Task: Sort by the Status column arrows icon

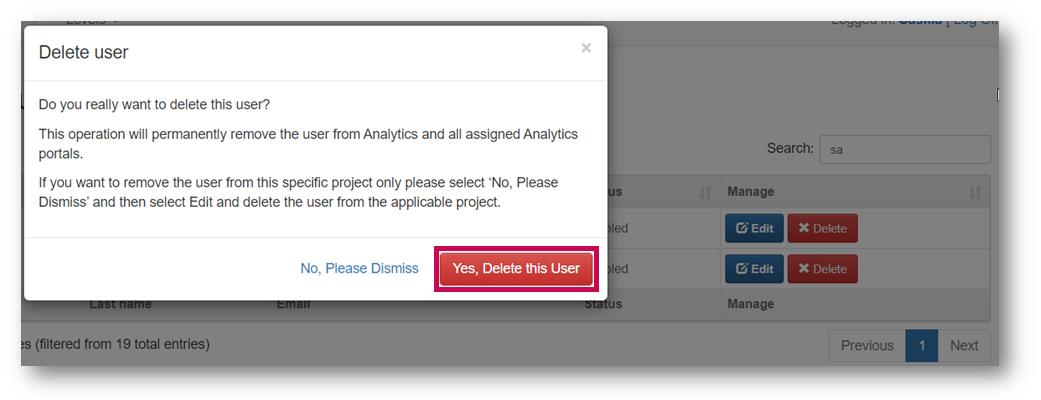Action: pyautogui.click(x=705, y=193)
